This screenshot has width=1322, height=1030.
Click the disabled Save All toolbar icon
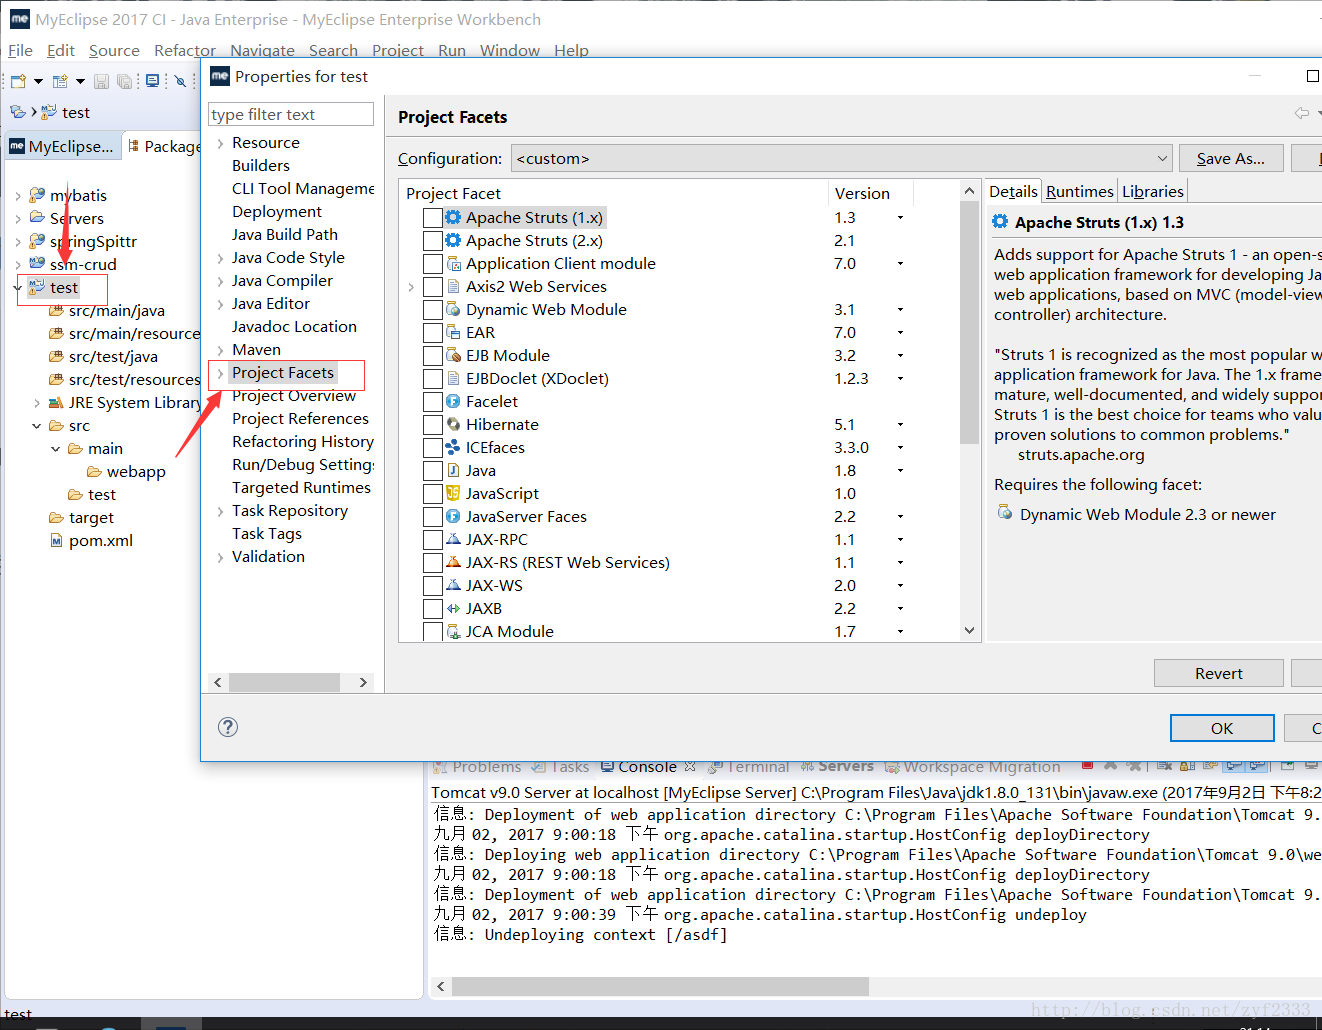point(124,81)
